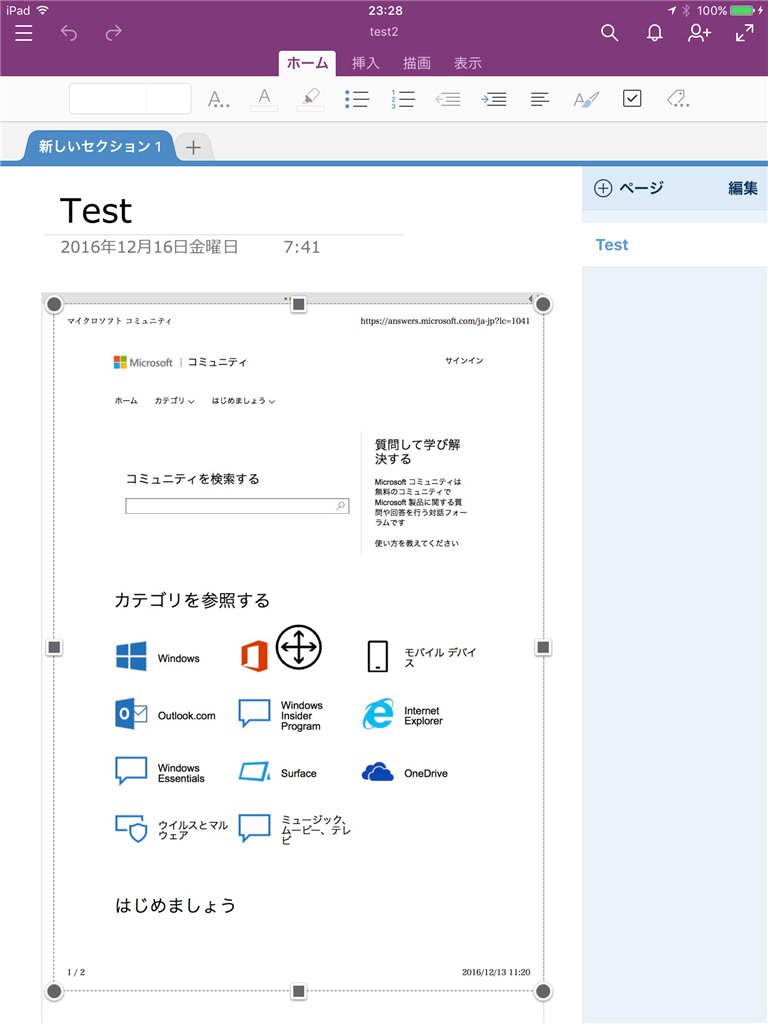Tap the move handle on printout

298,647
